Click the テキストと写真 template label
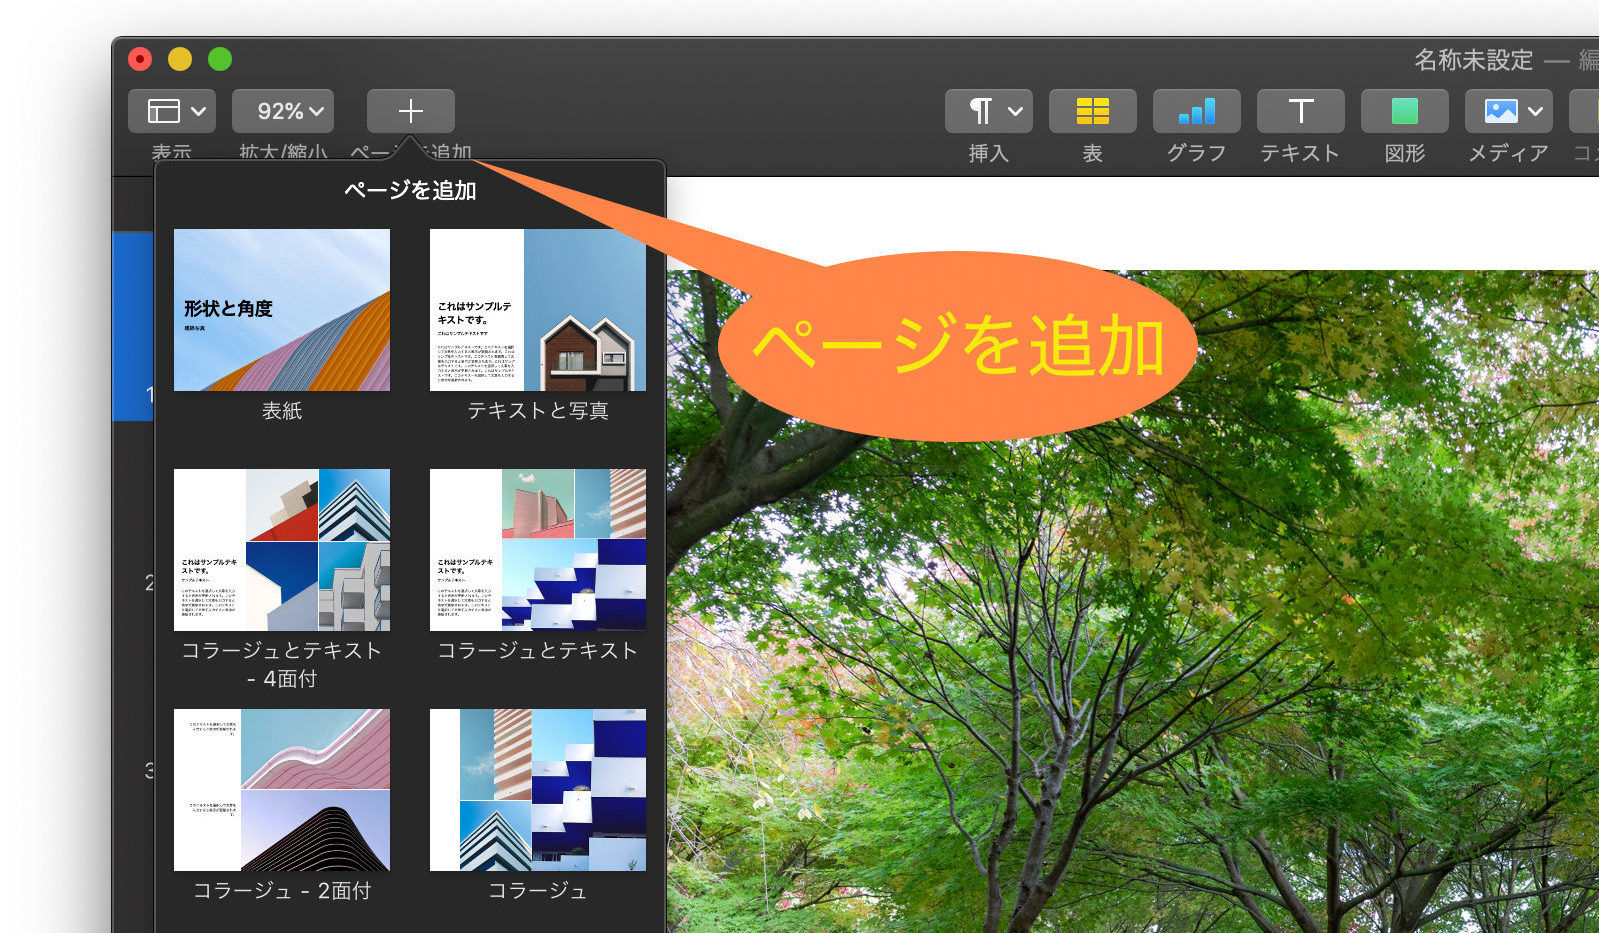This screenshot has width=1599, height=933. point(538,411)
